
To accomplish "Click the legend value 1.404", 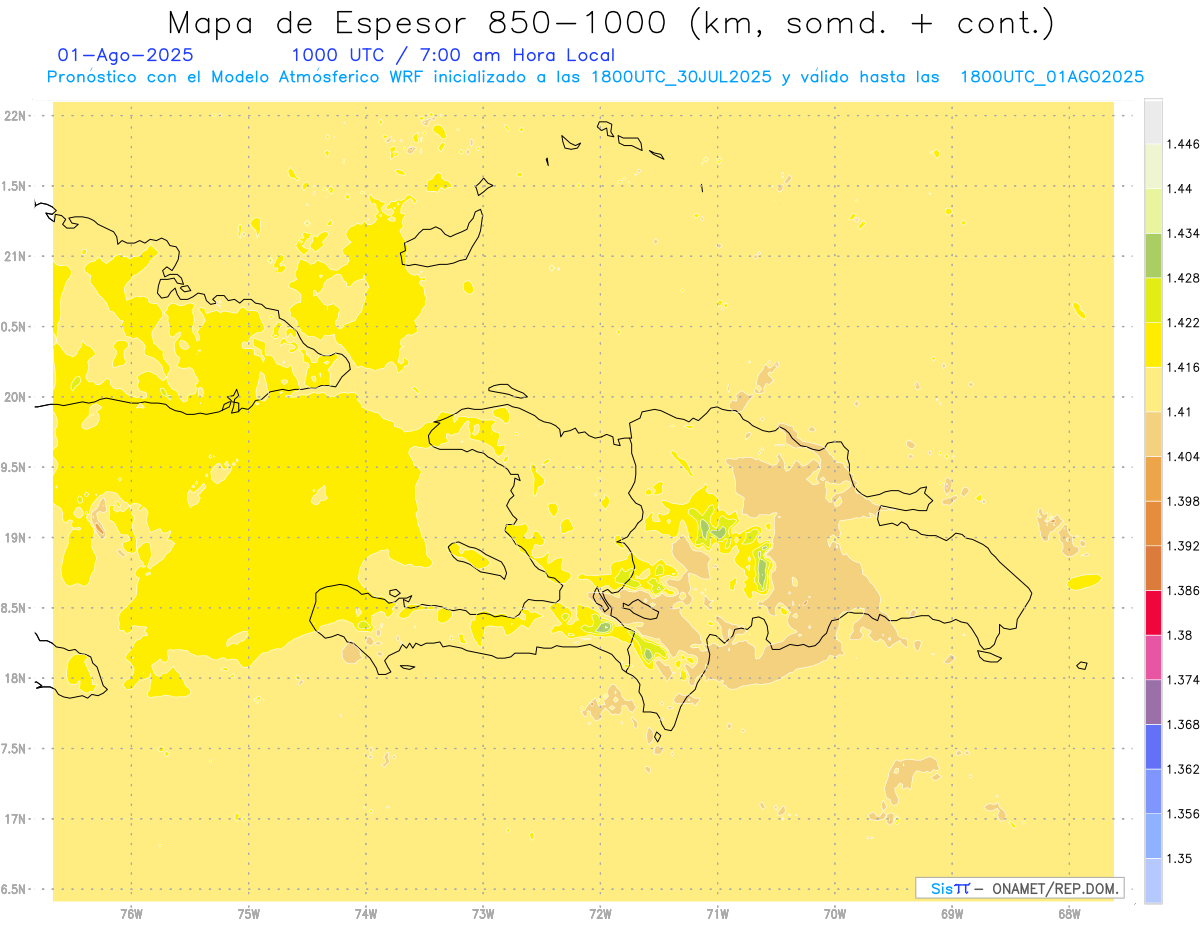I will pyautogui.click(x=1182, y=457).
